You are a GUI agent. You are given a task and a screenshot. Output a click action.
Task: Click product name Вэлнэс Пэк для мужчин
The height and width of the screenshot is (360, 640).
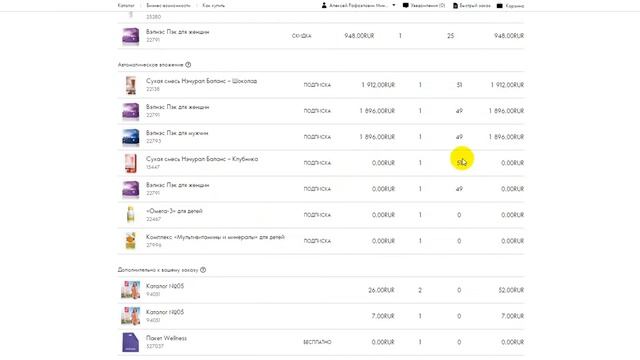pos(177,133)
